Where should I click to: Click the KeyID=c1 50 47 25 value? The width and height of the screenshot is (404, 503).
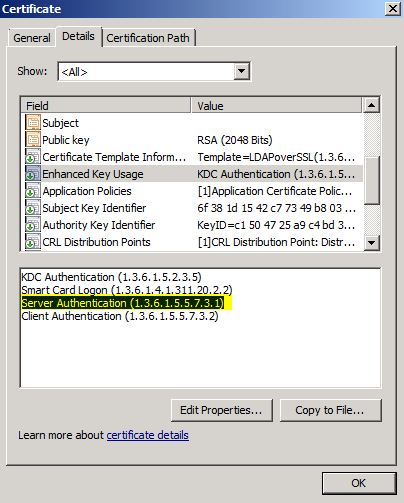click(276, 225)
